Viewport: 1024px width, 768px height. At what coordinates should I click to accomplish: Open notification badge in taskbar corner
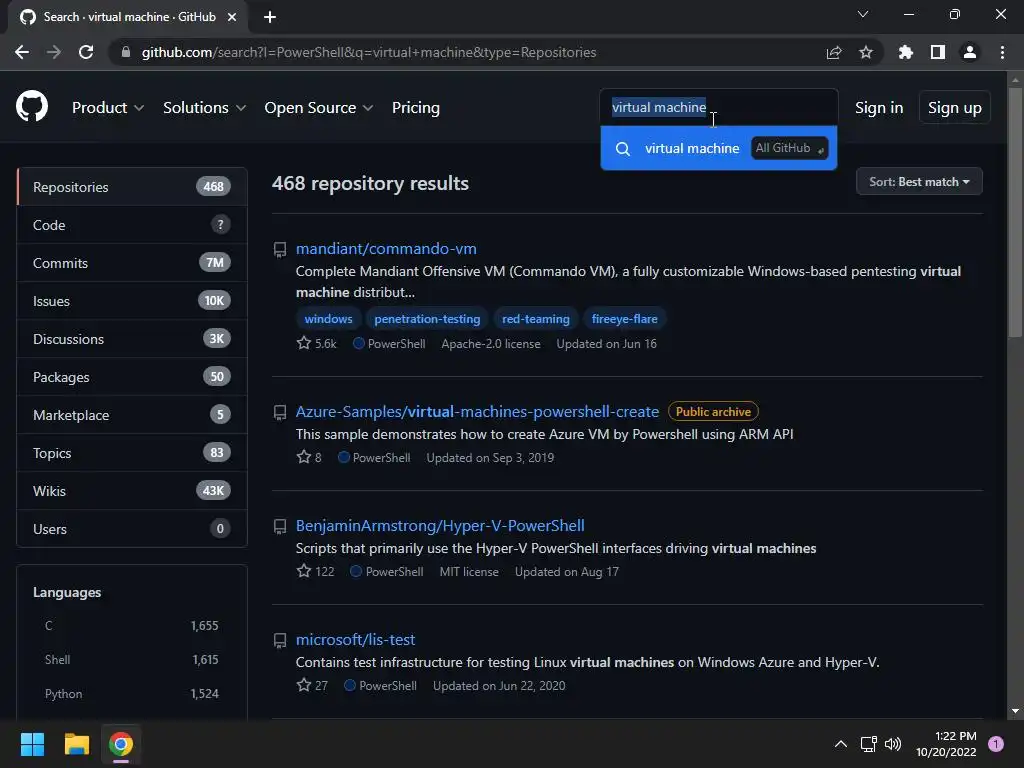[996, 744]
